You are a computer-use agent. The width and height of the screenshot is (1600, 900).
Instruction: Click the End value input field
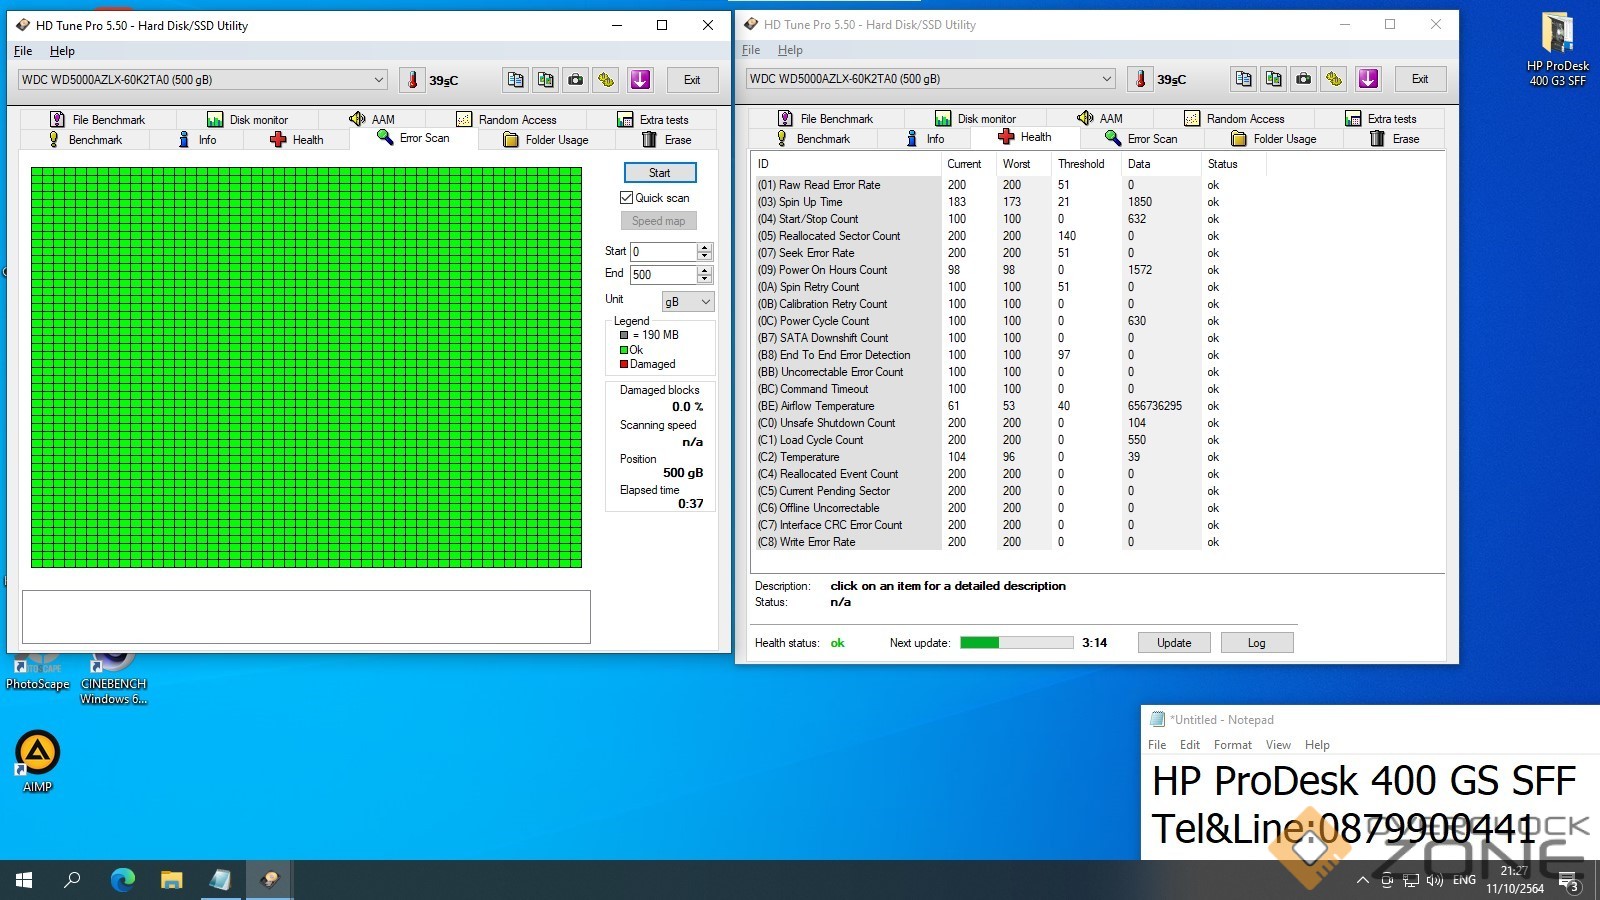tap(662, 275)
